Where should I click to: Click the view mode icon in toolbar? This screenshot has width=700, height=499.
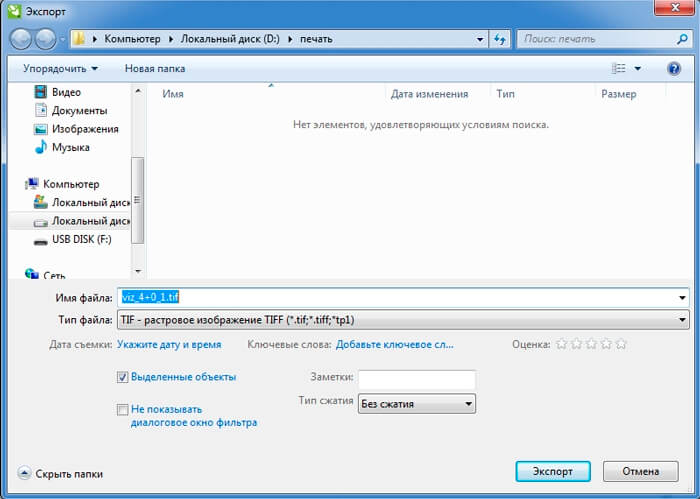619,69
